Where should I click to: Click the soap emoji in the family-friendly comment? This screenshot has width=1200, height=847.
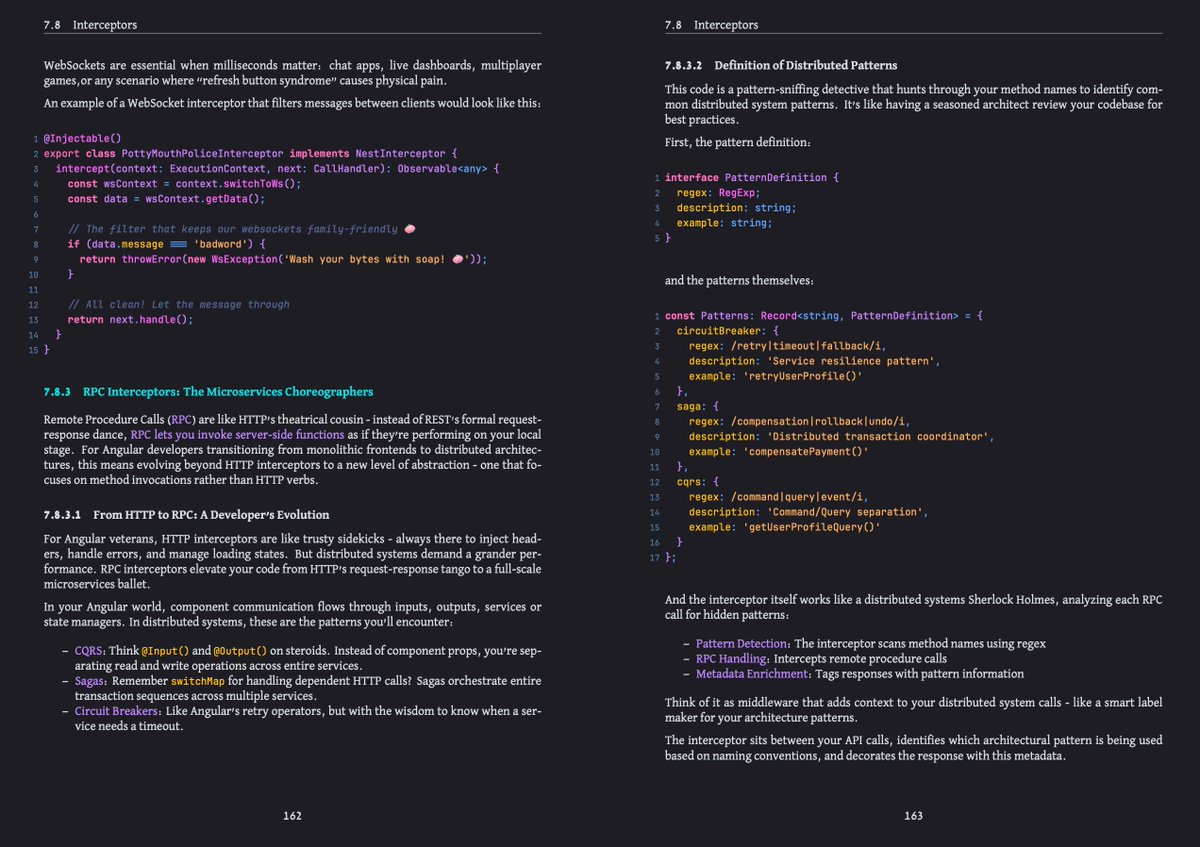click(408, 229)
